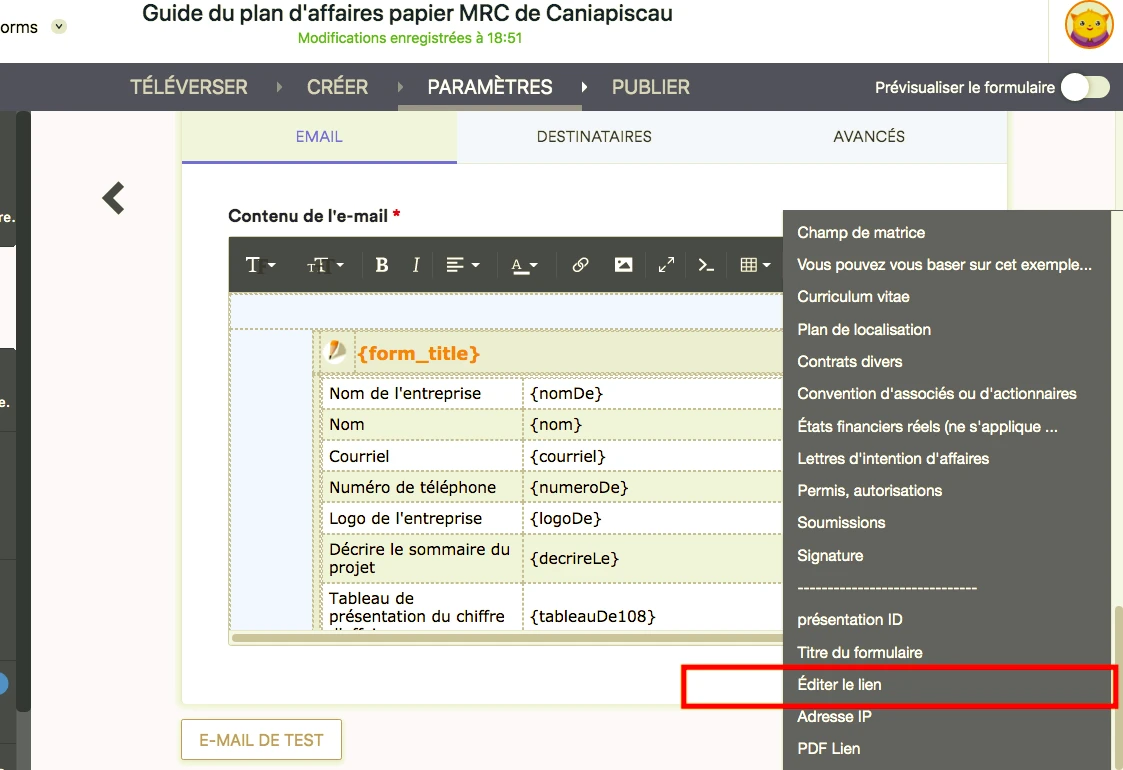Image resolution: width=1123 pixels, height=770 pixels.
Task: Insert an image using the picture icon
Action: (x=623, y=265)
